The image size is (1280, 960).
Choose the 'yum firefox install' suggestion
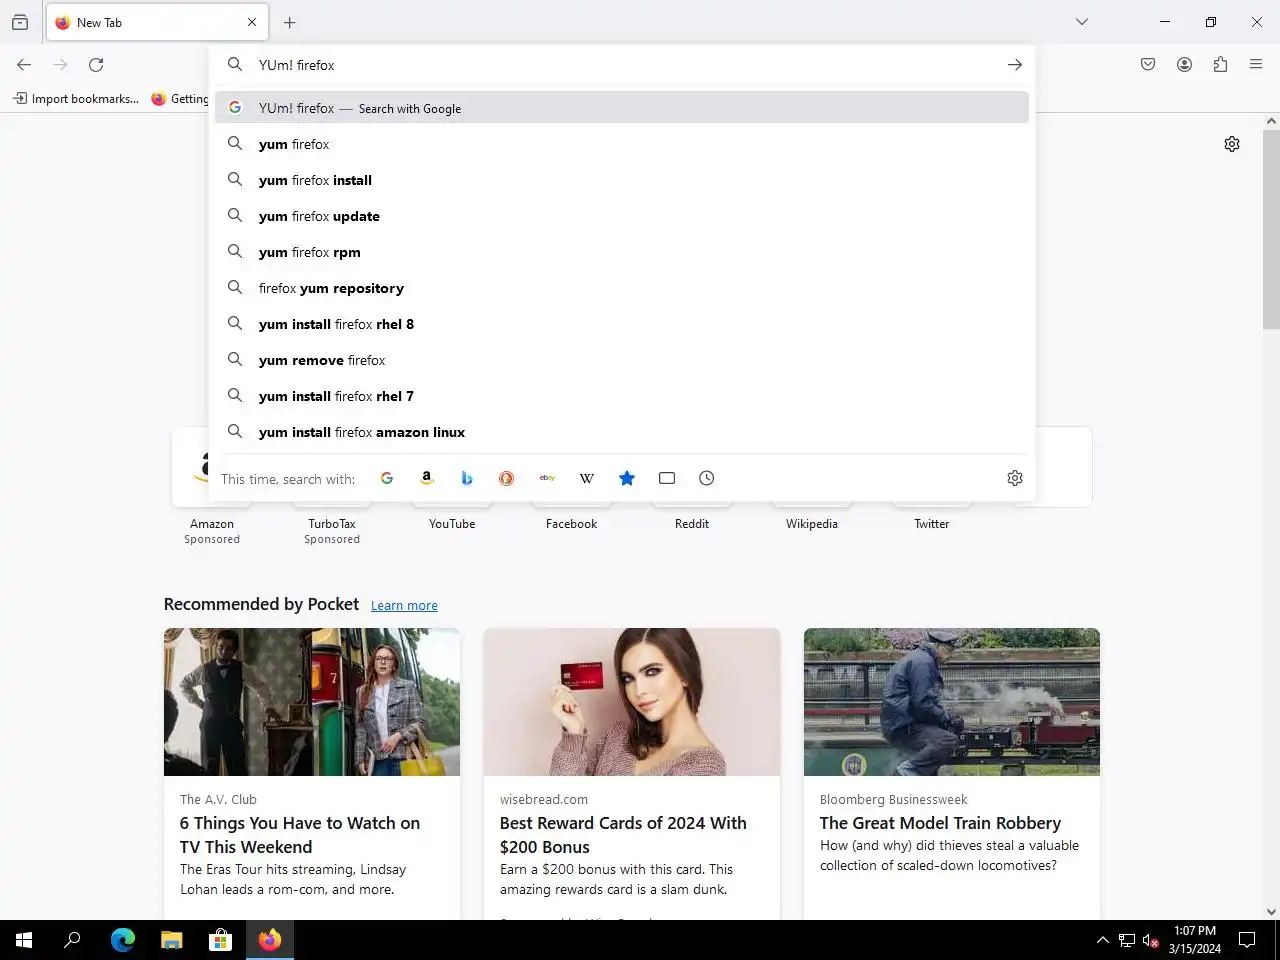click(x=622, y=180)
